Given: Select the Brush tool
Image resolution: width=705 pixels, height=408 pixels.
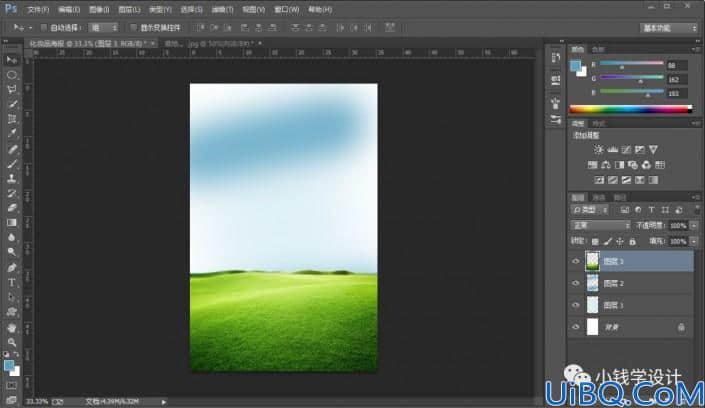Looking at the screenshot, I should click(12, 164).
